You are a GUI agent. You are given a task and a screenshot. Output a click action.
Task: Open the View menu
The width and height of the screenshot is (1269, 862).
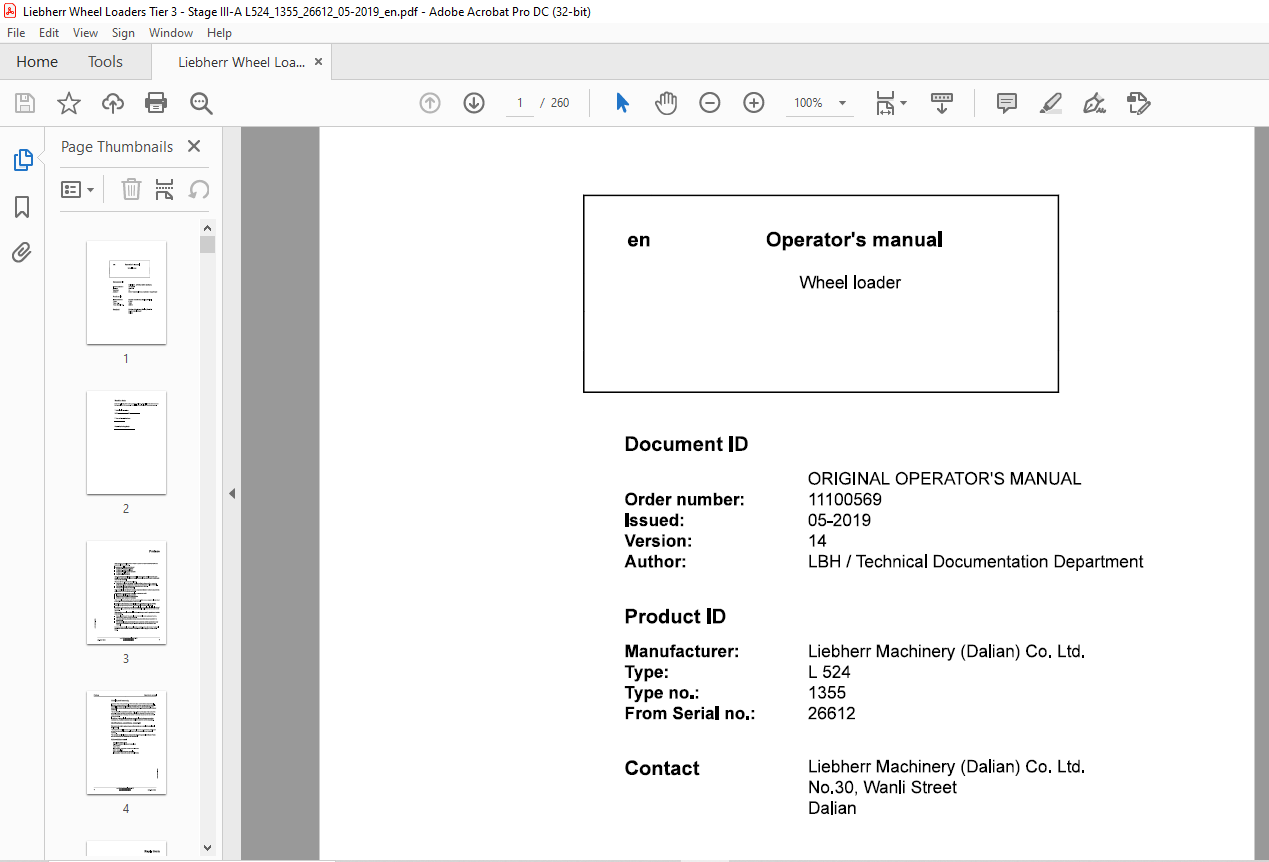pyautogui.click(x=85, y=33)
